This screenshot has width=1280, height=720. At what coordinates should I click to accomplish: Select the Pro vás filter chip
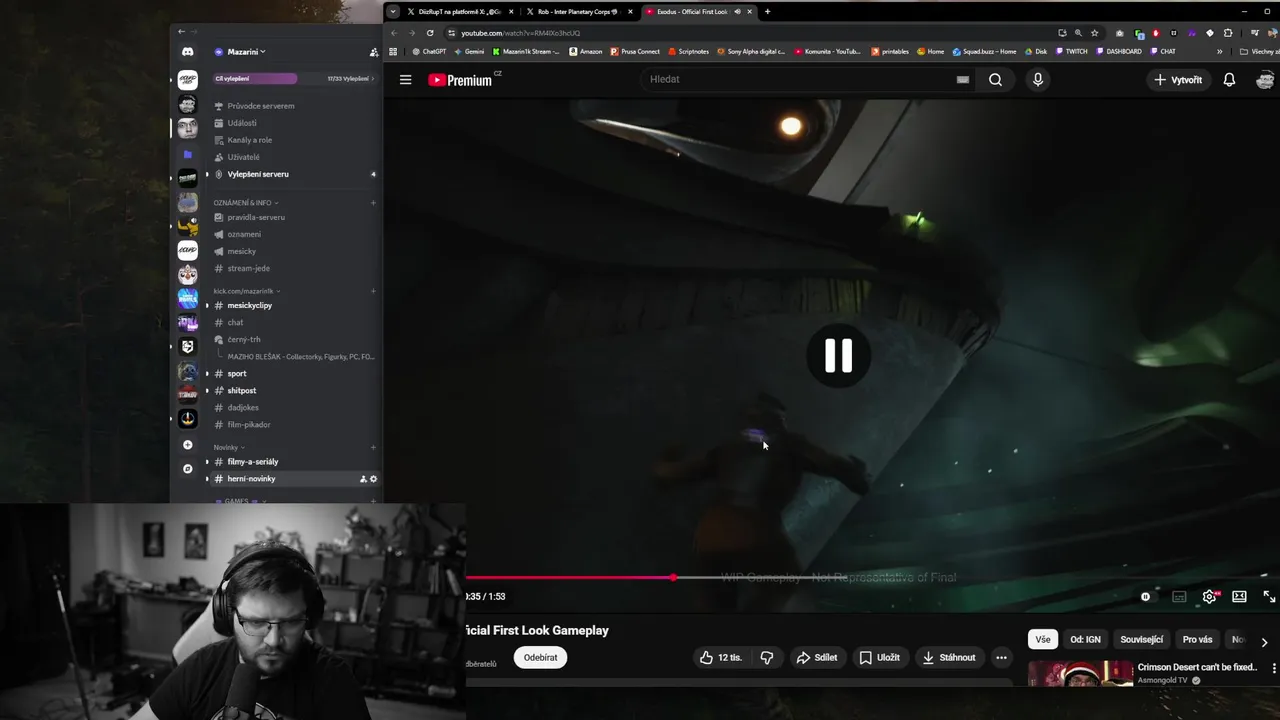(x=1197, y=640)
